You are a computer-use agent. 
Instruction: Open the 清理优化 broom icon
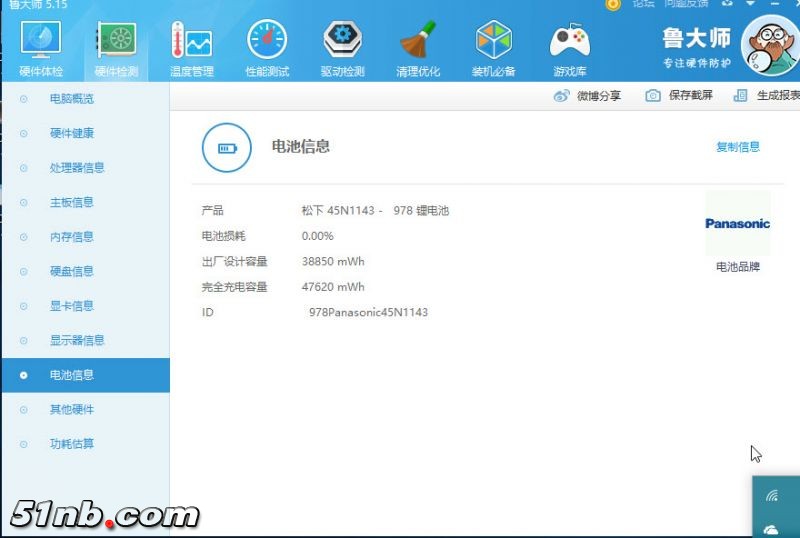click(417, 42)
